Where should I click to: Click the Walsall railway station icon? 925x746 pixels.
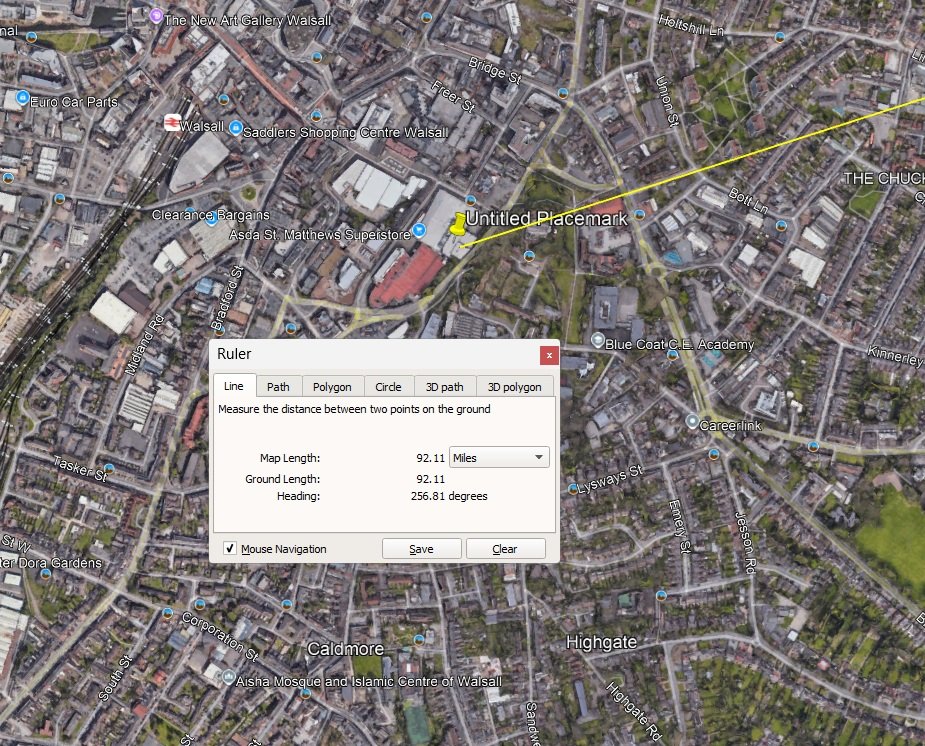point(172,122)
